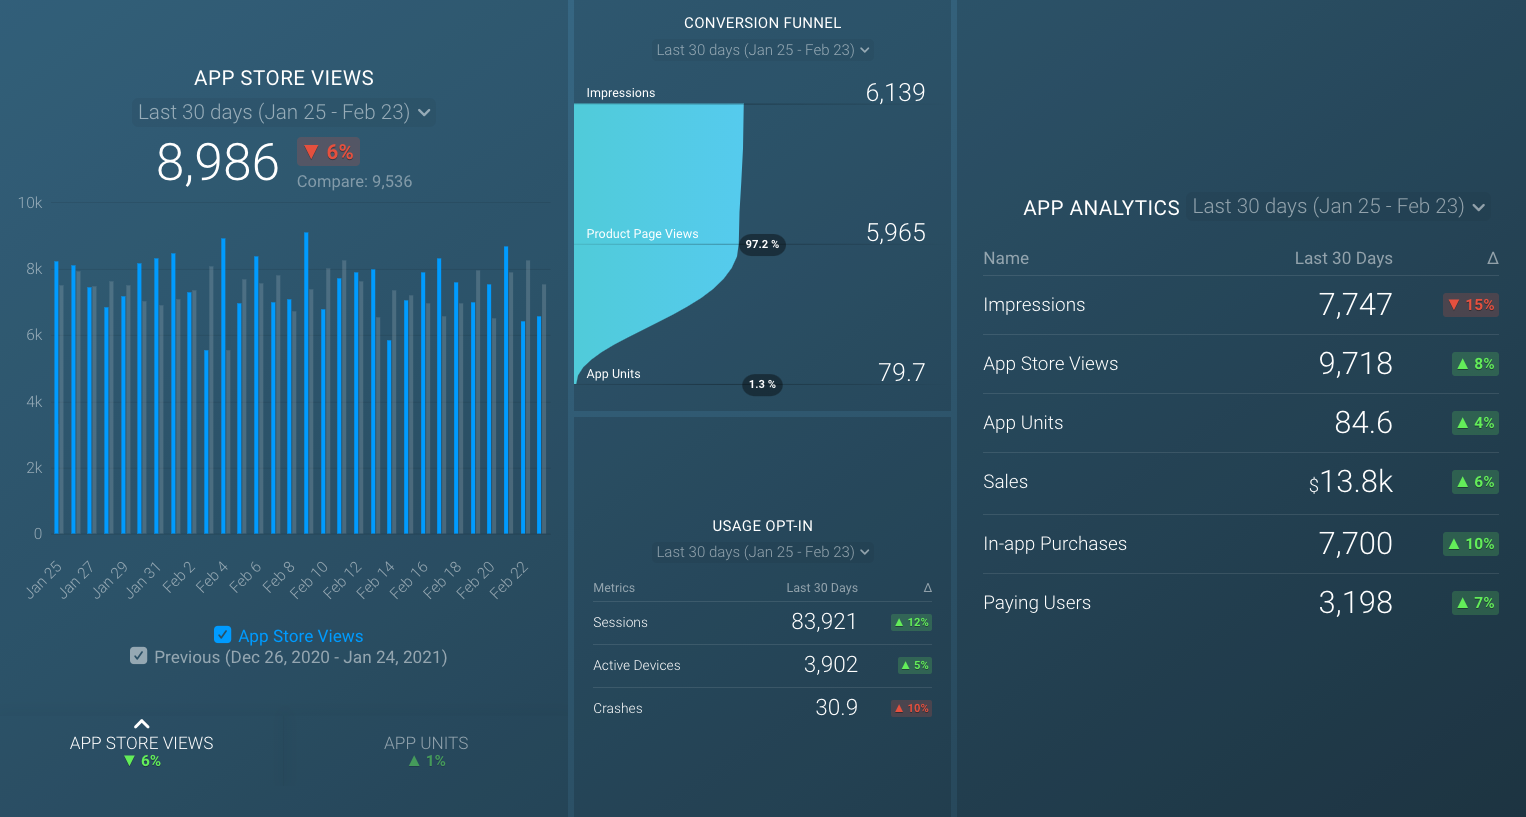Click the Paying Users row label
This screenshot has height=817, width=1526.
[1037, 603]
